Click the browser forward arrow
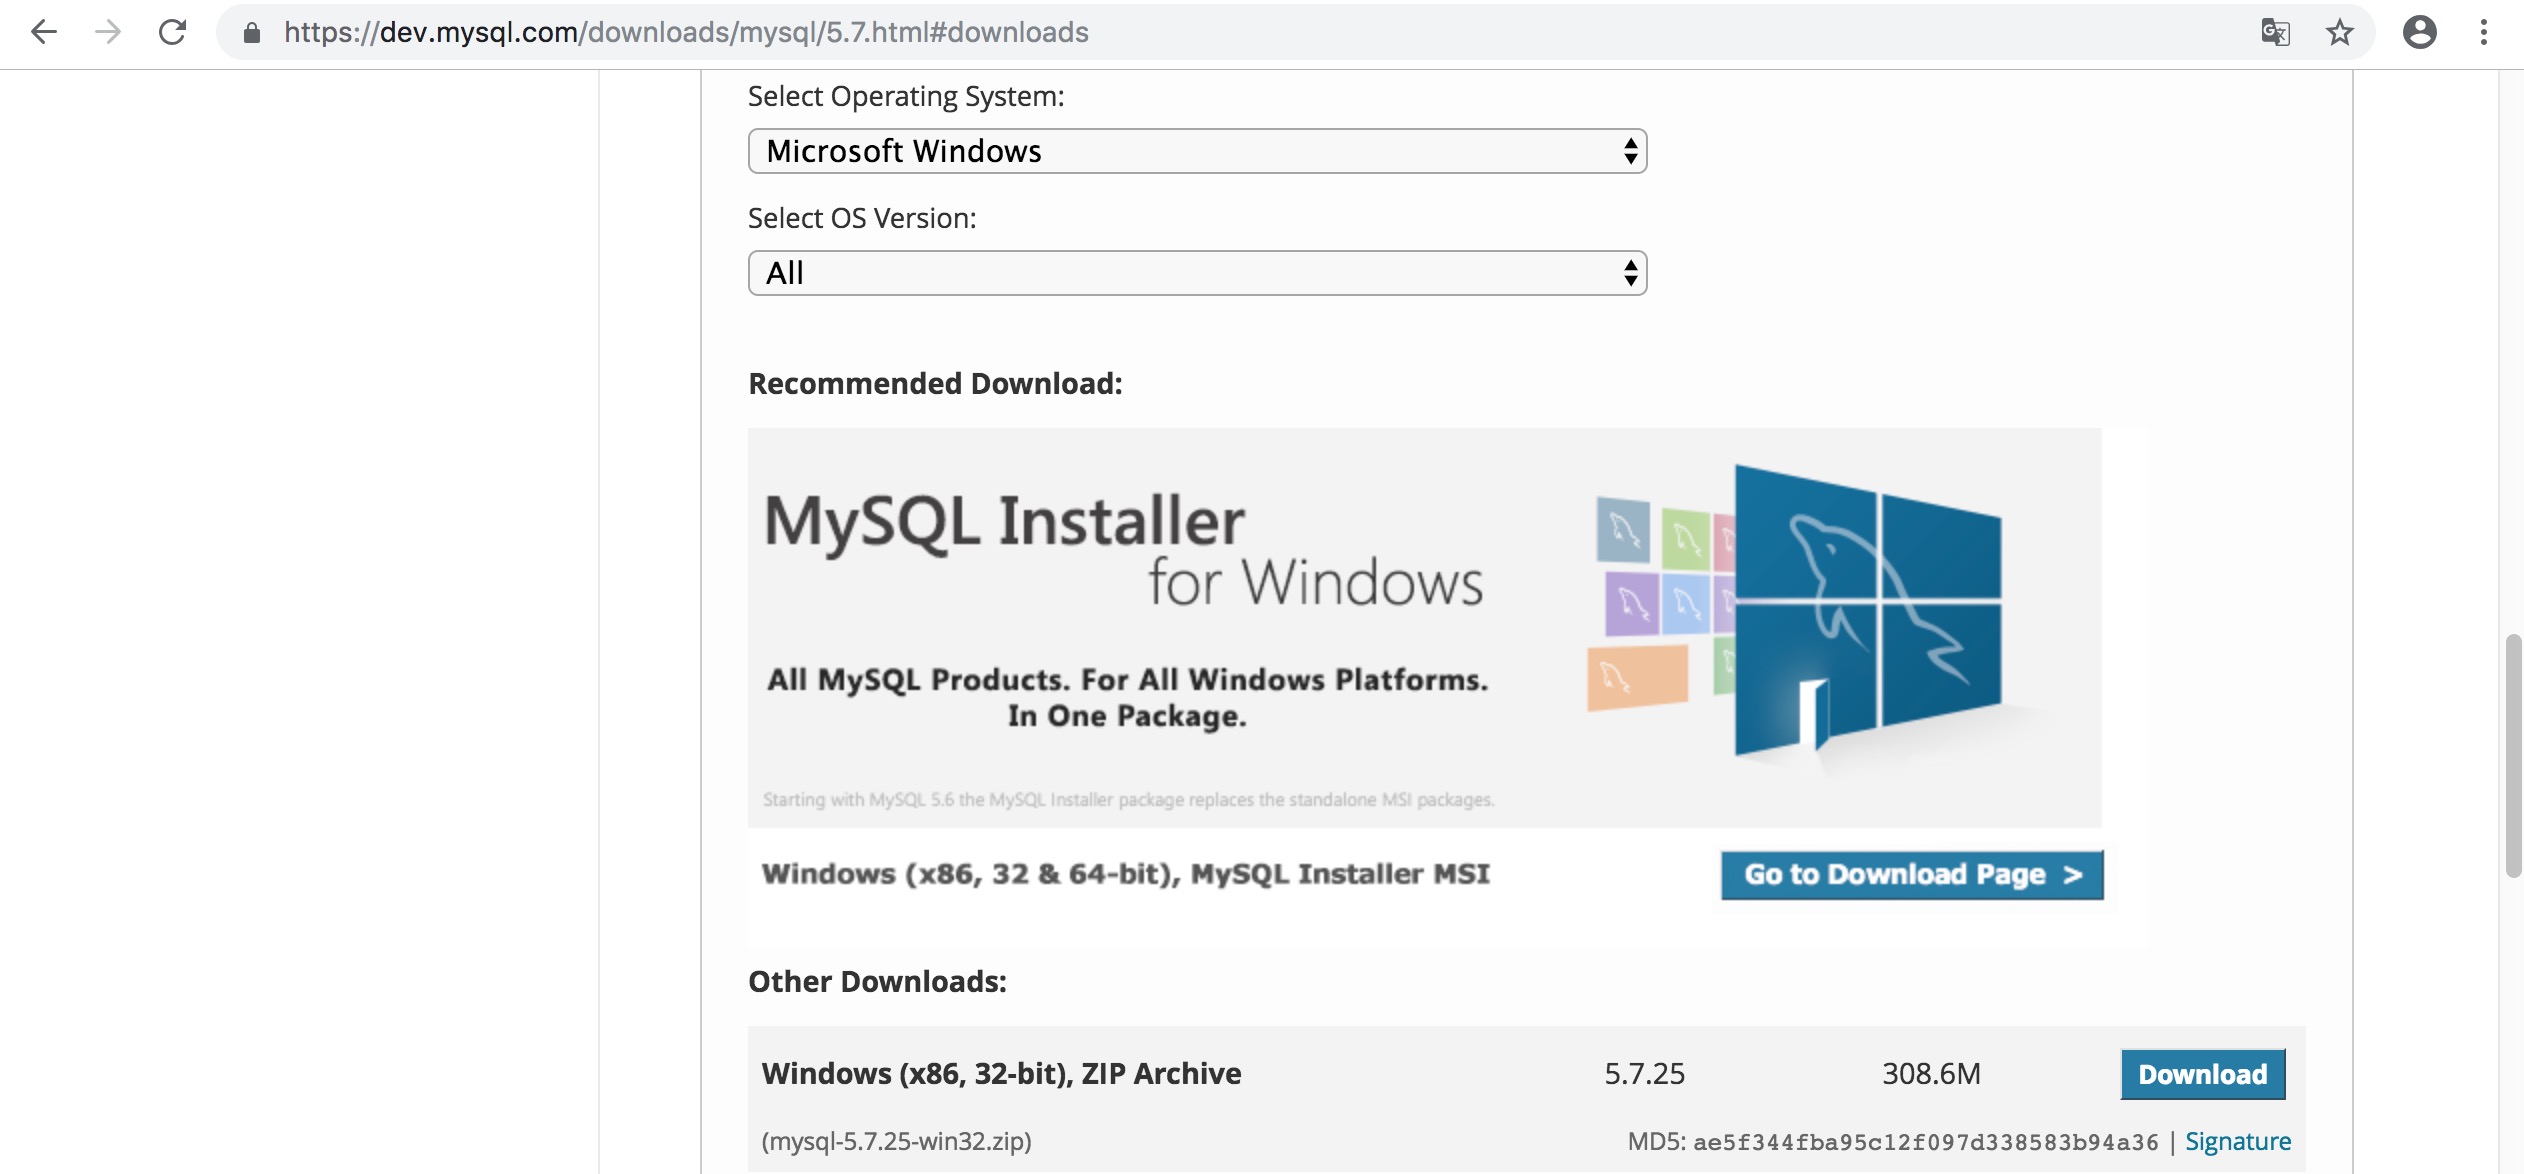2524x1174 pixels. pos(108,33)
